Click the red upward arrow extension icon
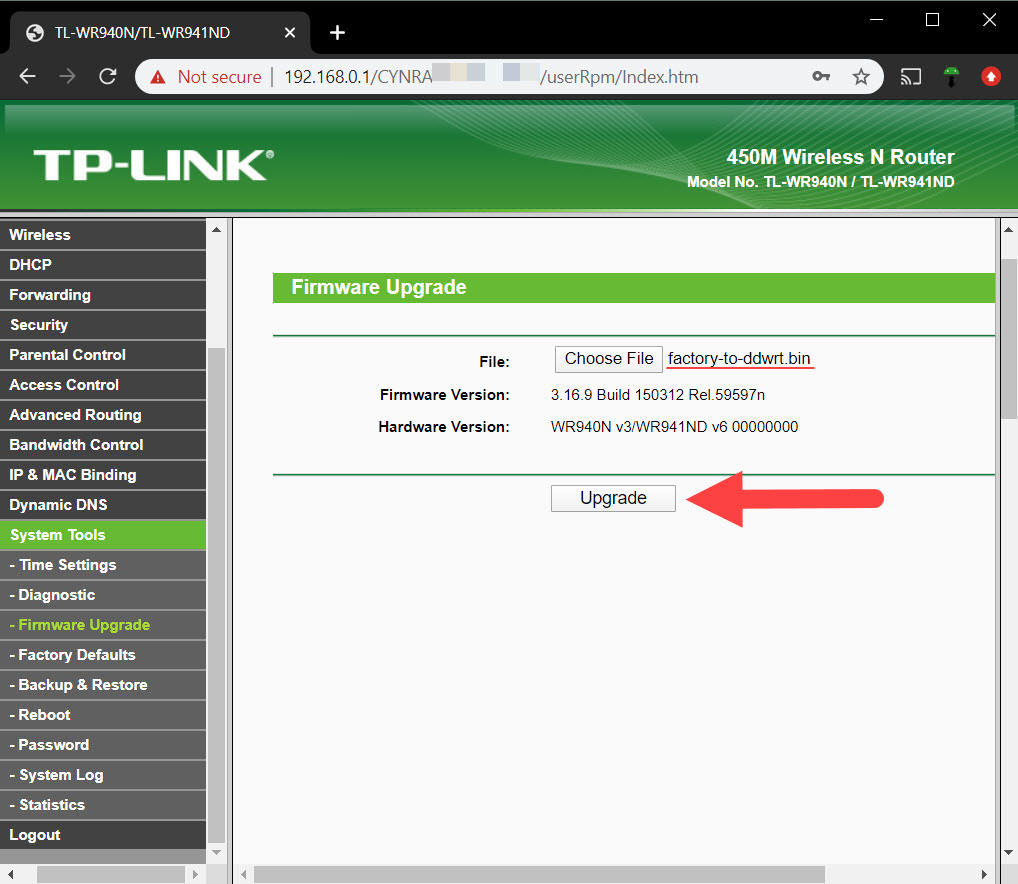This screenshot has height=884, width=1018. 990,77
